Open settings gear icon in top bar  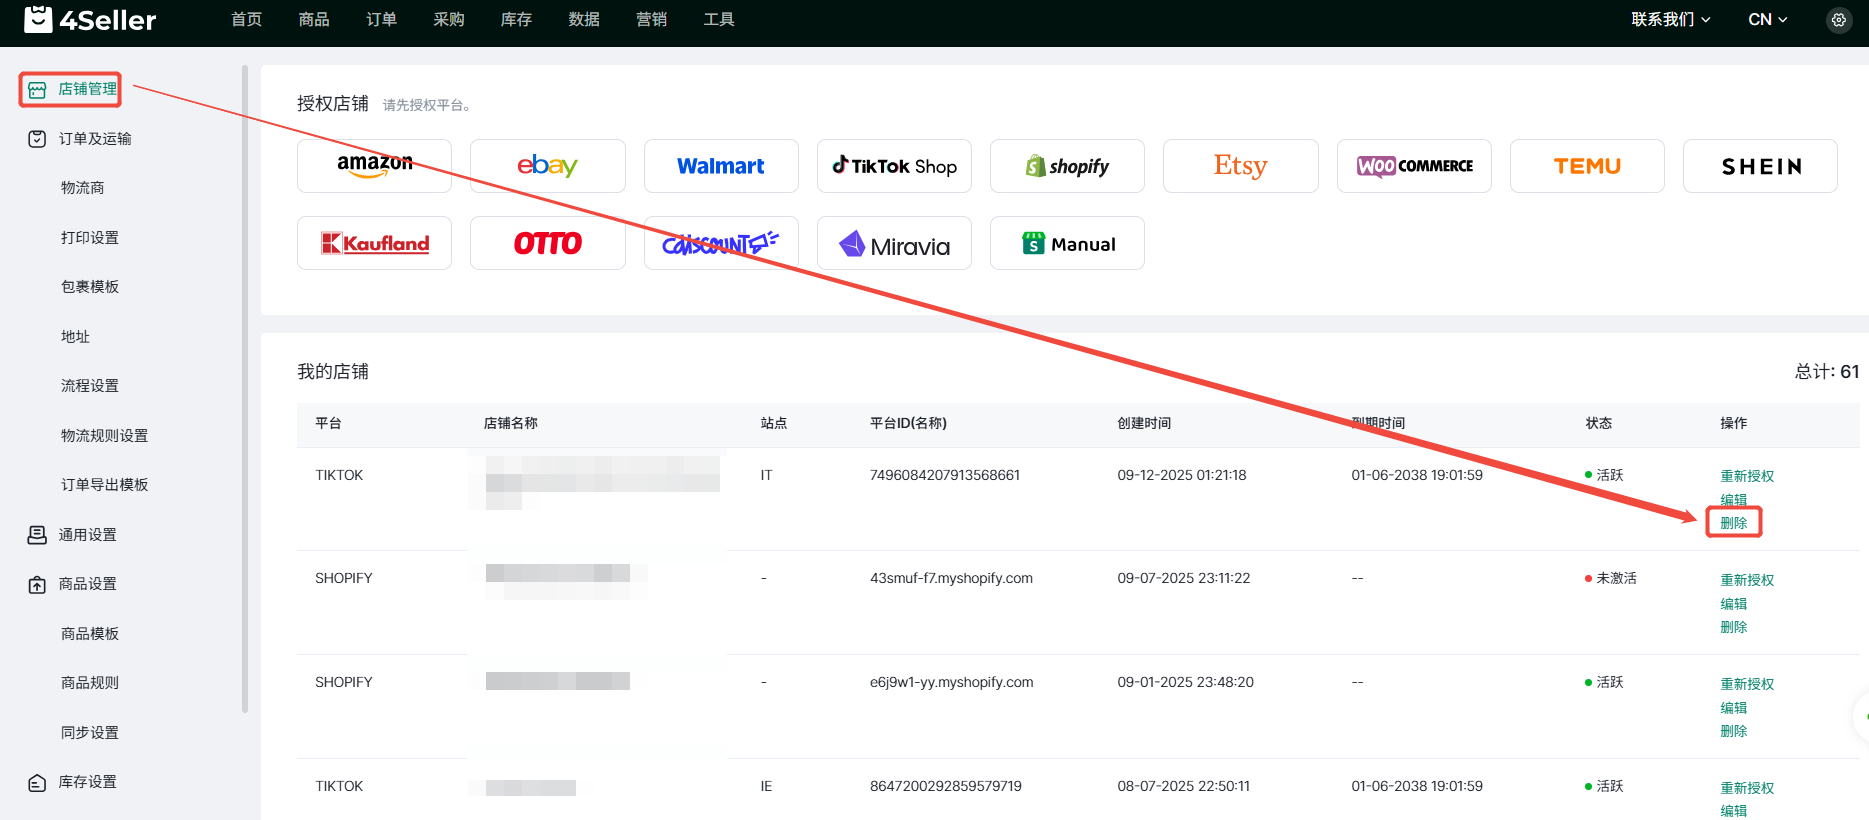tap(1838, 20)
